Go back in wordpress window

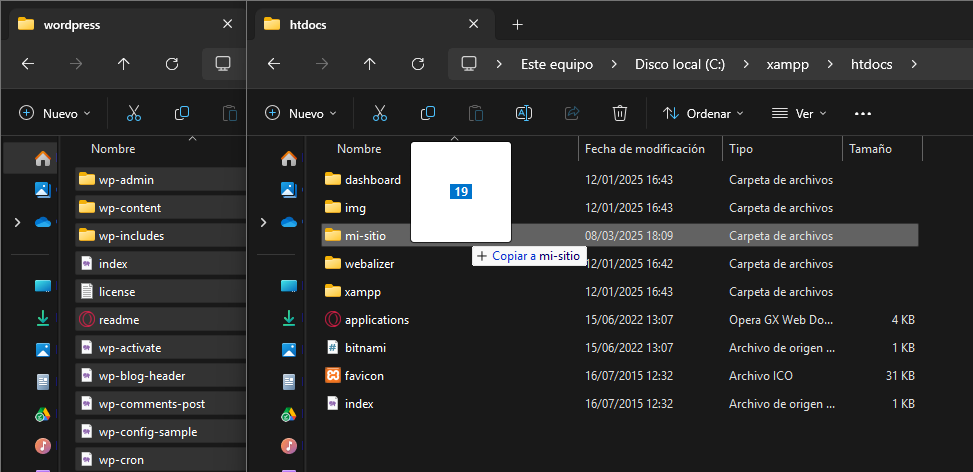pyautogui.click(x=28, y=64)
